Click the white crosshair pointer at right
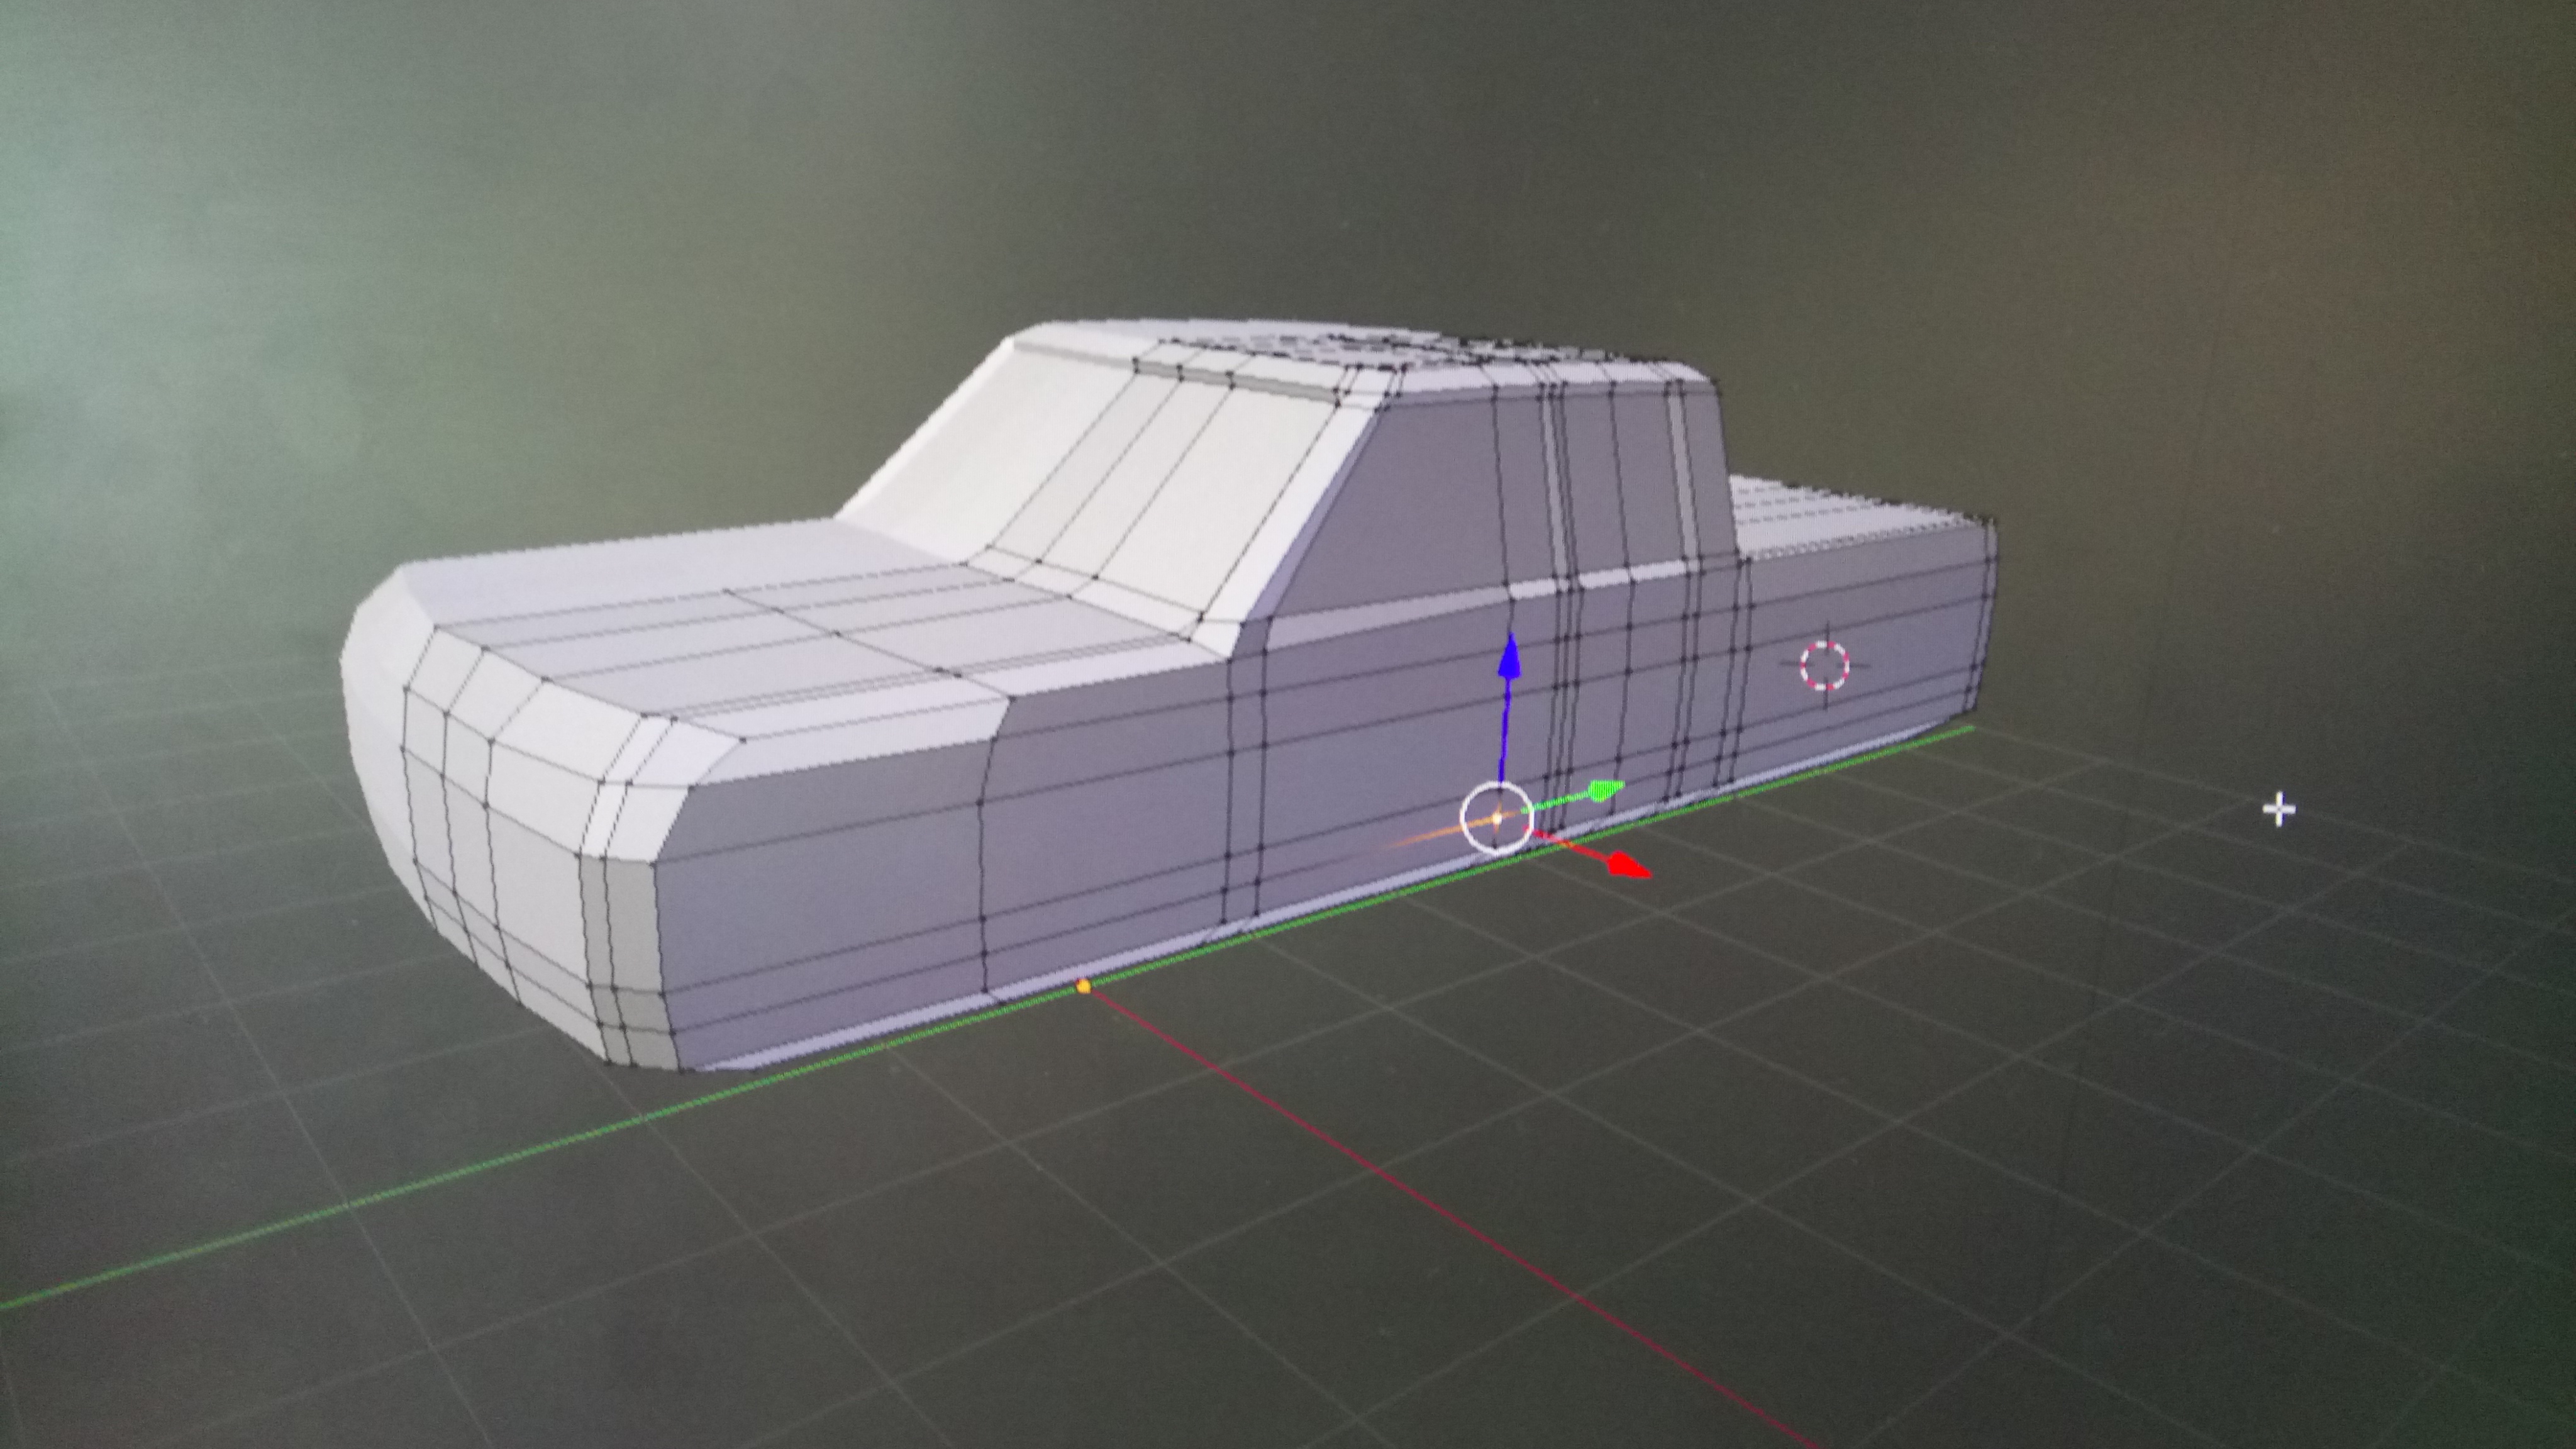 click(2279, 809)
